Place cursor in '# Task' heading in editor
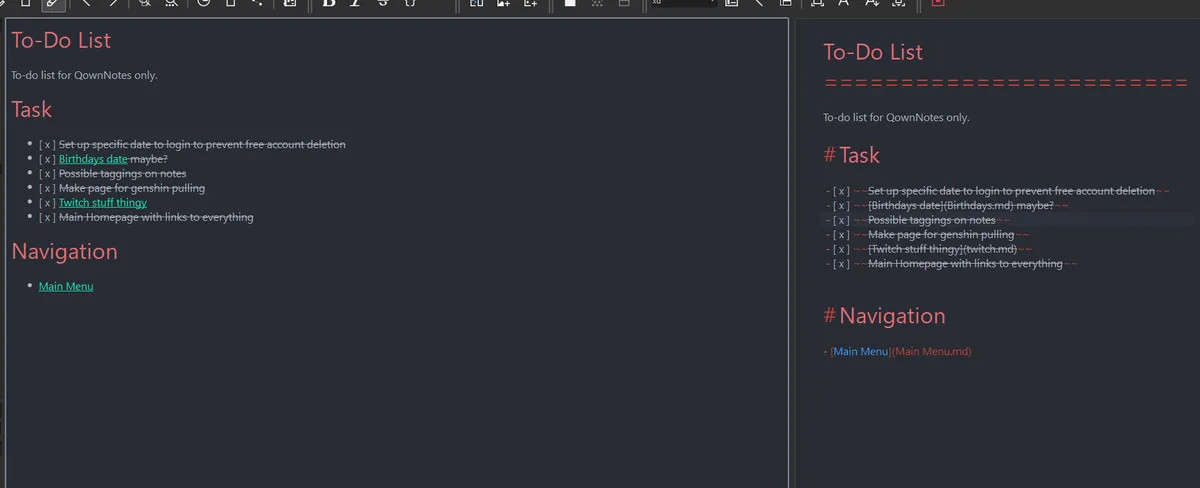 coord(851,155)
